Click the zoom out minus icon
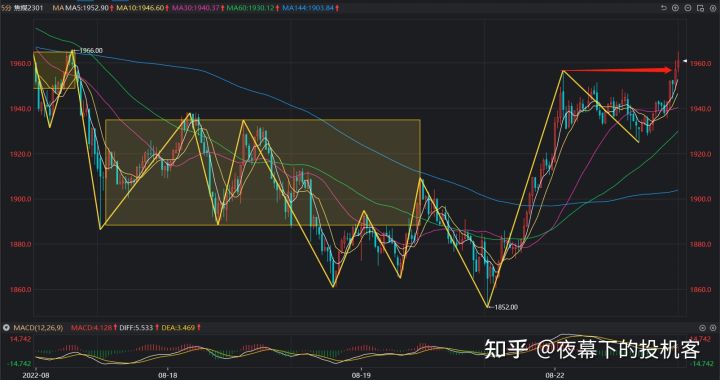The width and height of the screenshot is (720, 380). [688, 8]
